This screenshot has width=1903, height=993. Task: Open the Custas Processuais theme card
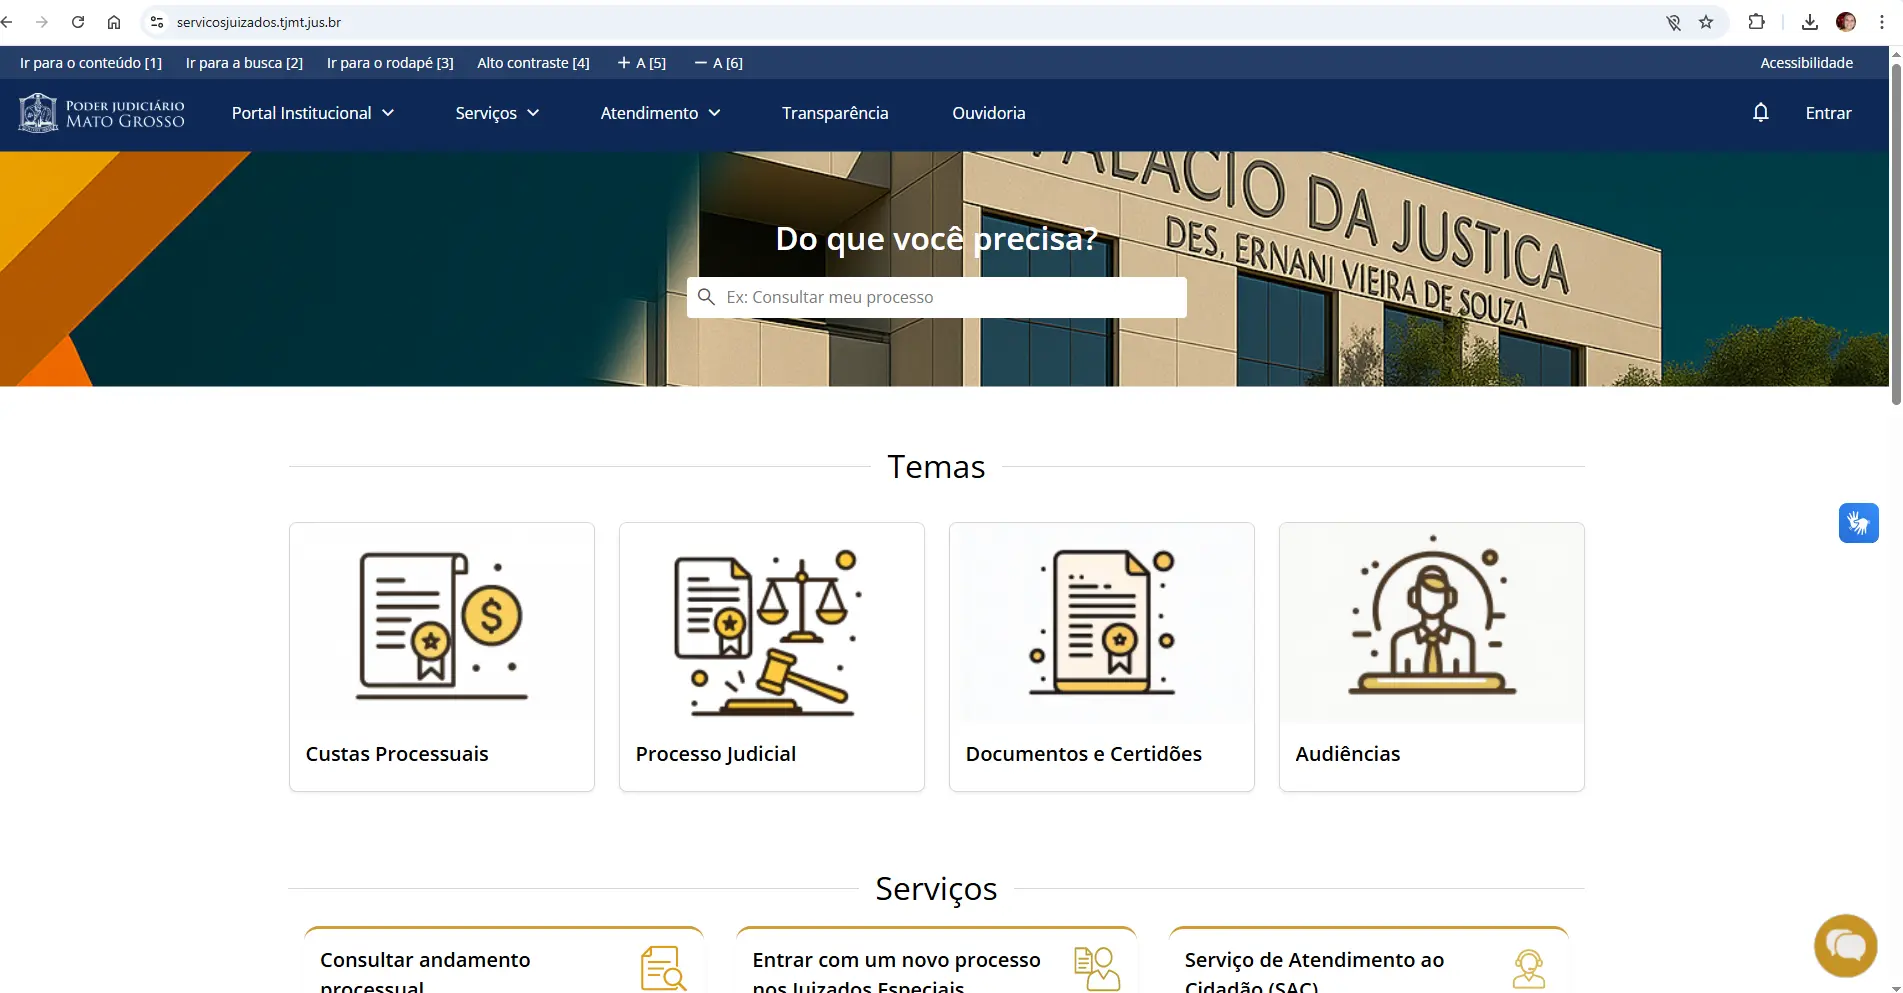pyautogui.click(x=441, y=656)
